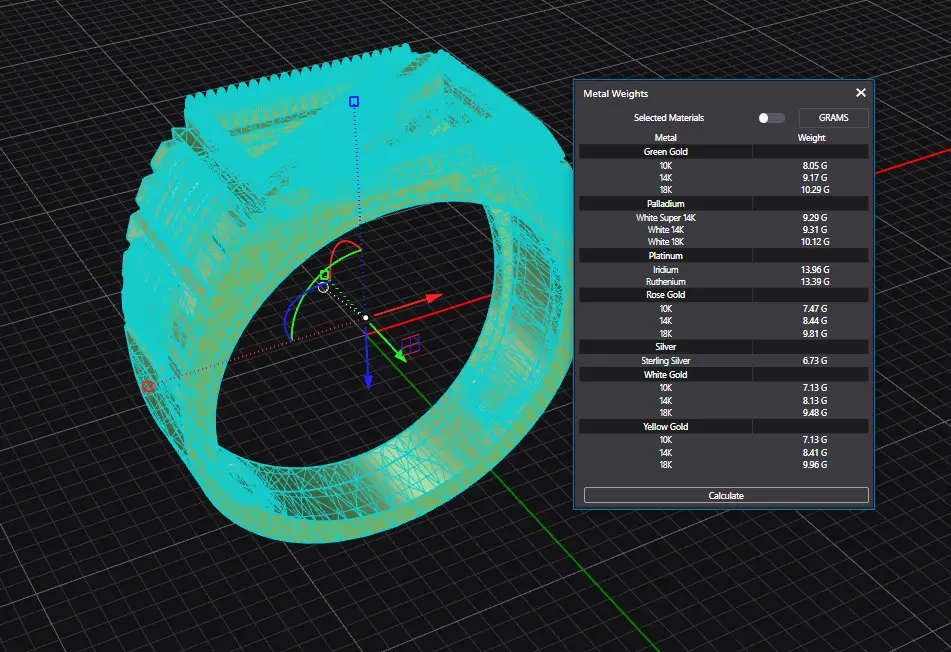Screen dimensions: 951x652
Task: Click the Weight column header
Action: point(811,137)
